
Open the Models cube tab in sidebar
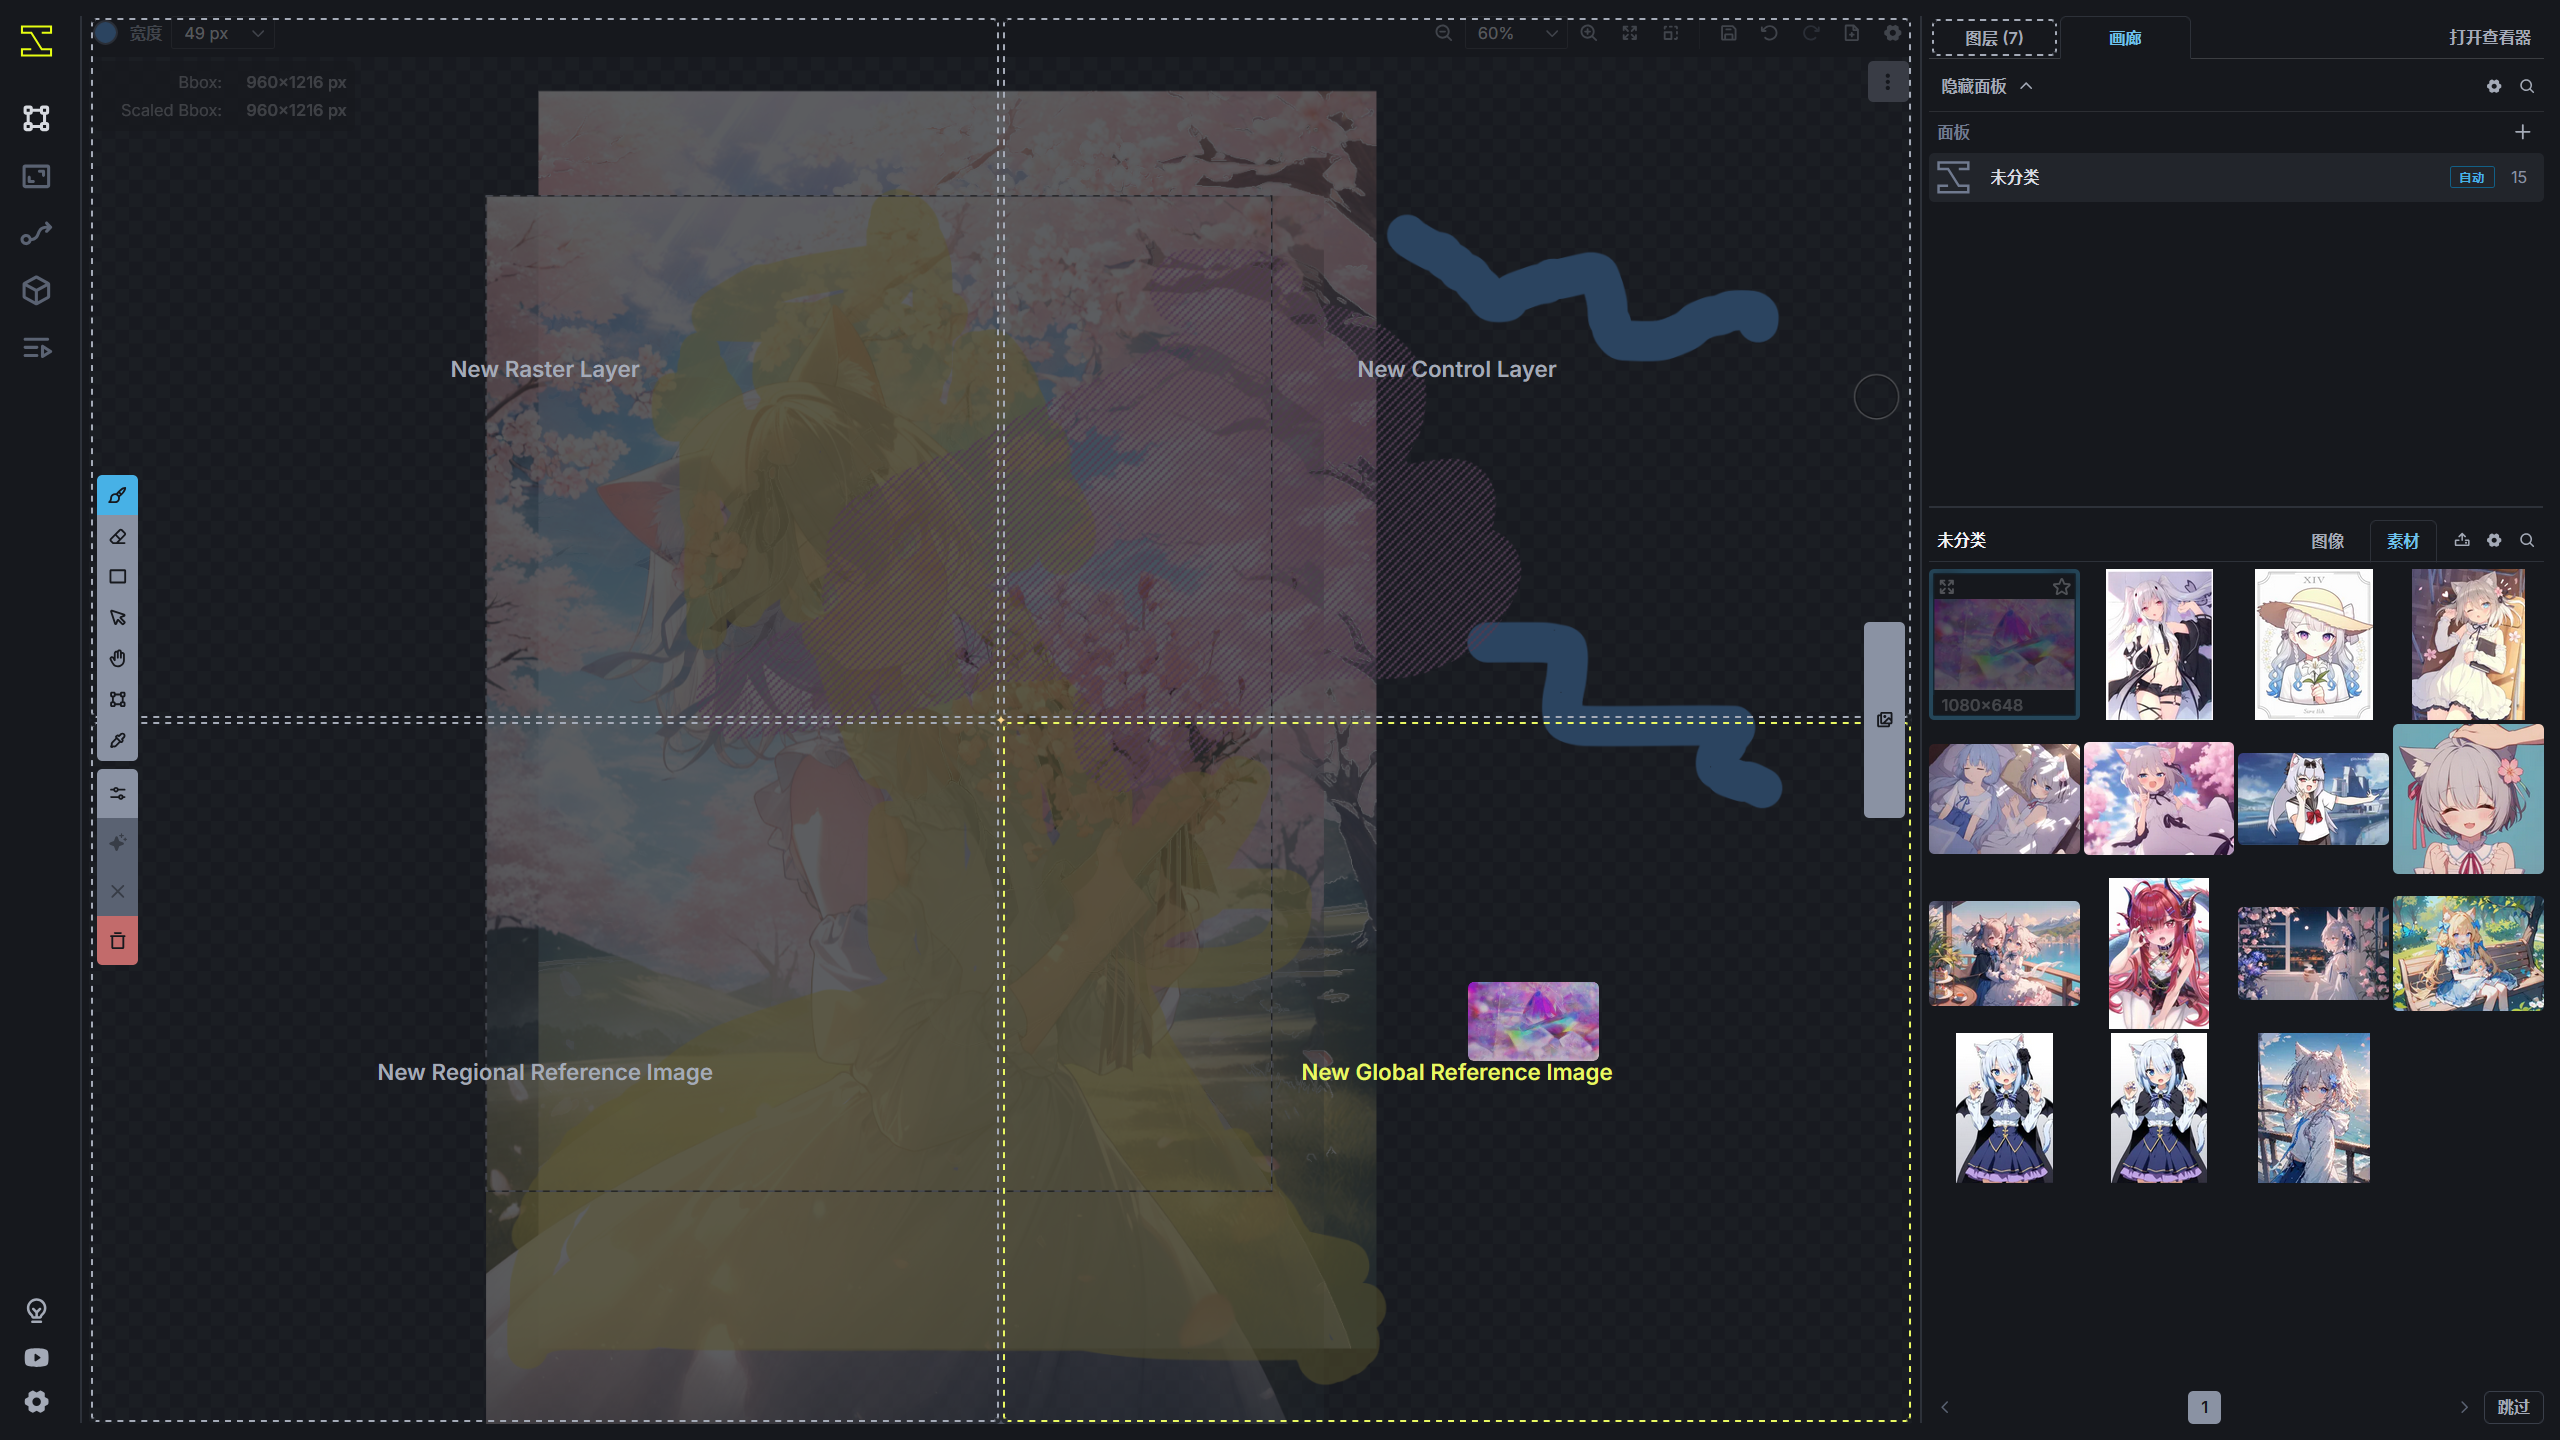[x=36, y=291]
